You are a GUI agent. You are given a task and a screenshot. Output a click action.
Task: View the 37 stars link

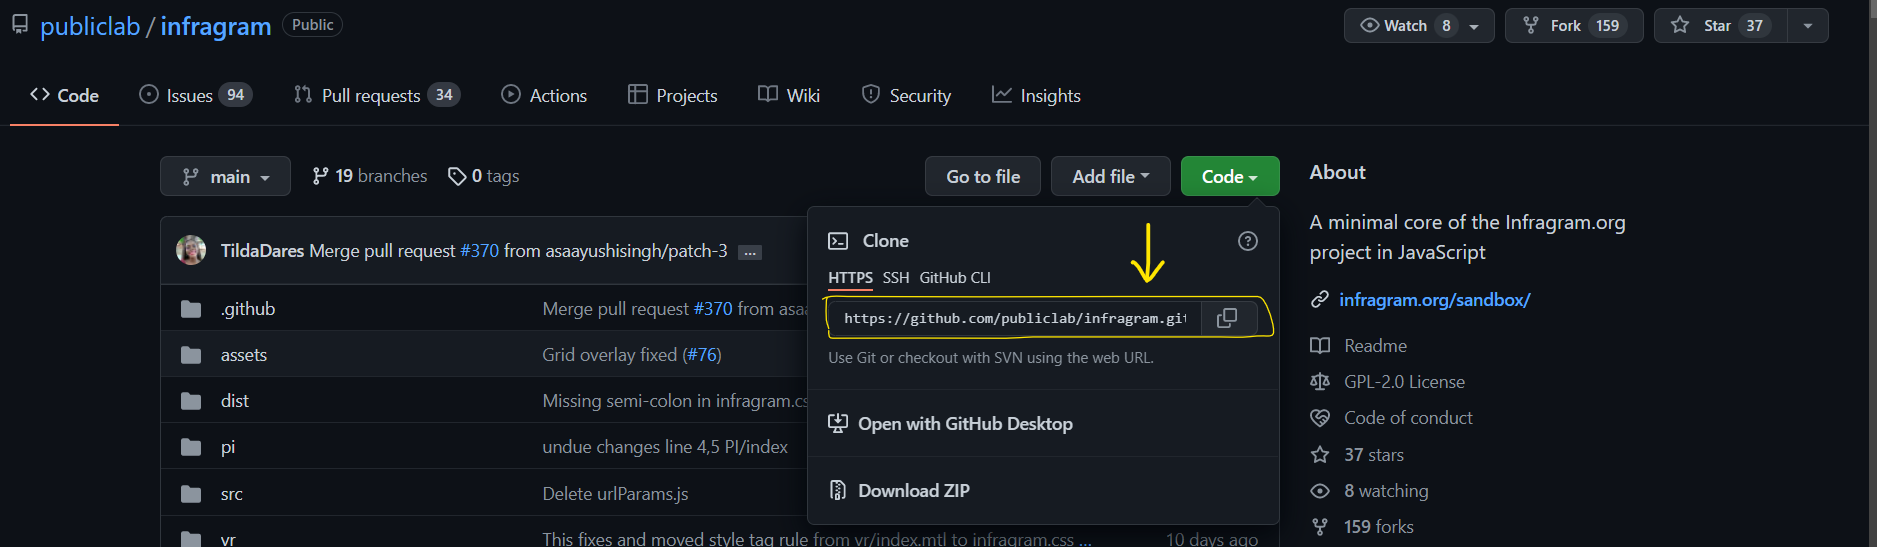click(1374, 455)
